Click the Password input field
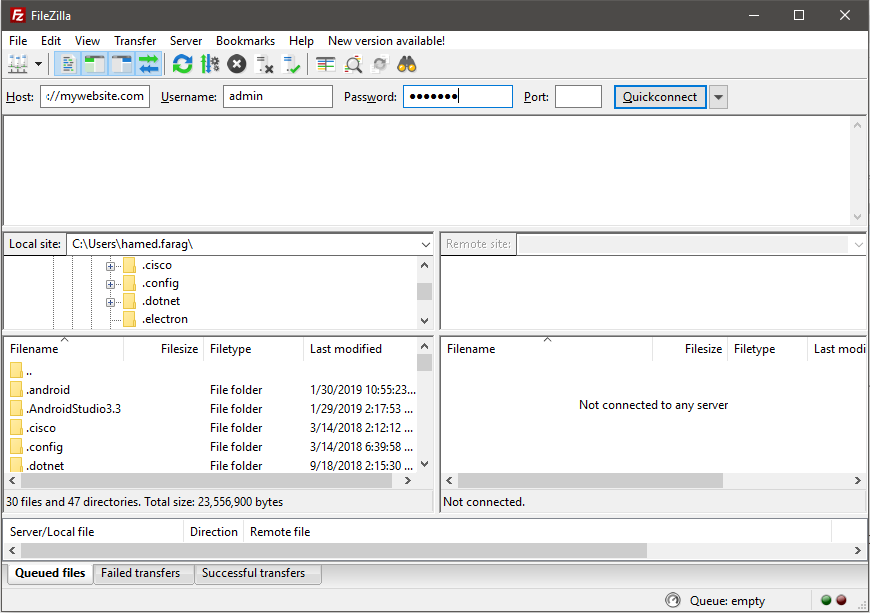This screenshot has height=613, width=870. click(458, 97)
